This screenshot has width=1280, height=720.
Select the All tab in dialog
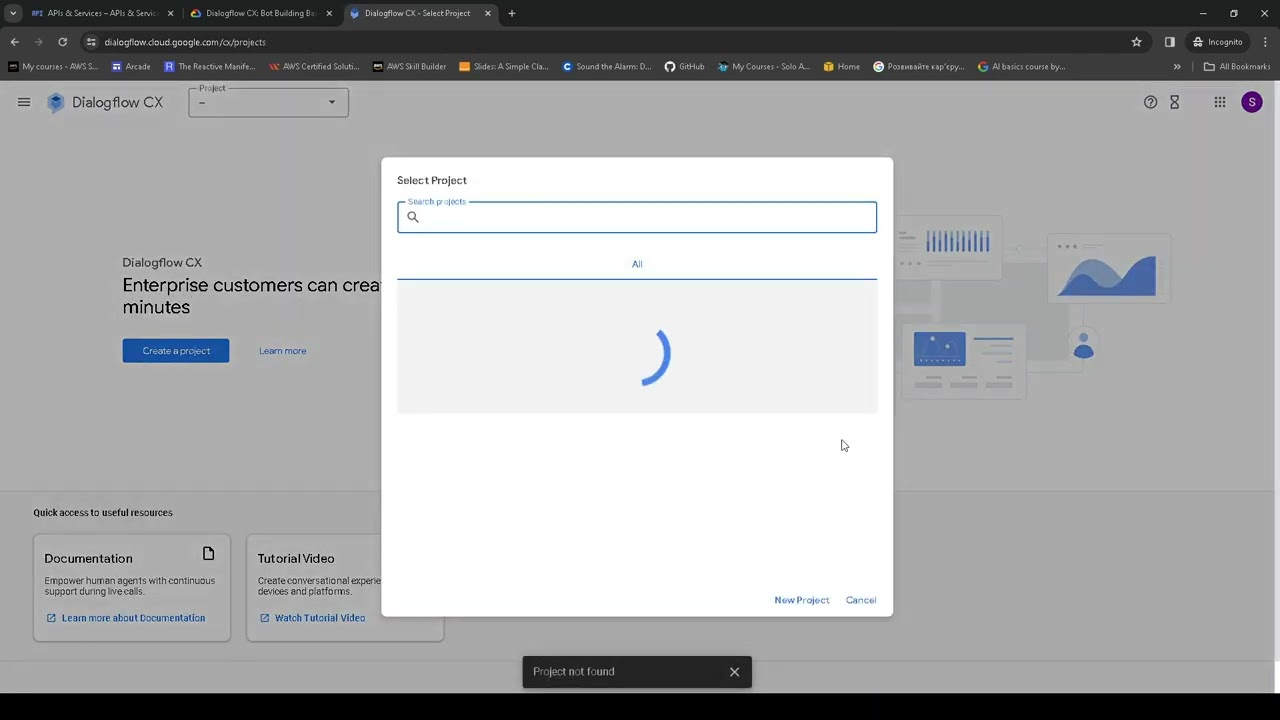point(637,264)
